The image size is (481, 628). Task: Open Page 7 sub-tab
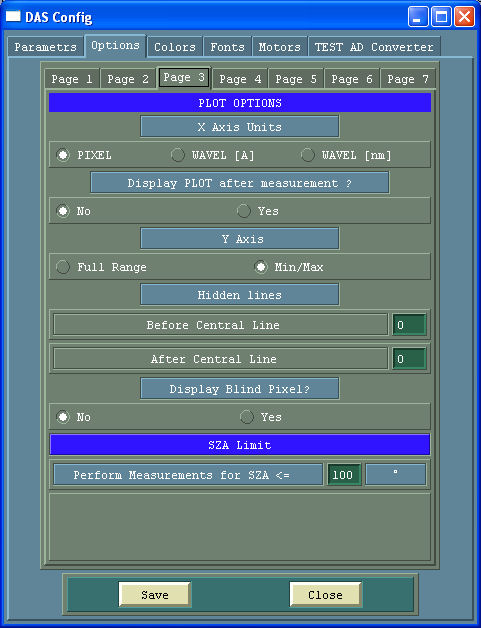408,79
